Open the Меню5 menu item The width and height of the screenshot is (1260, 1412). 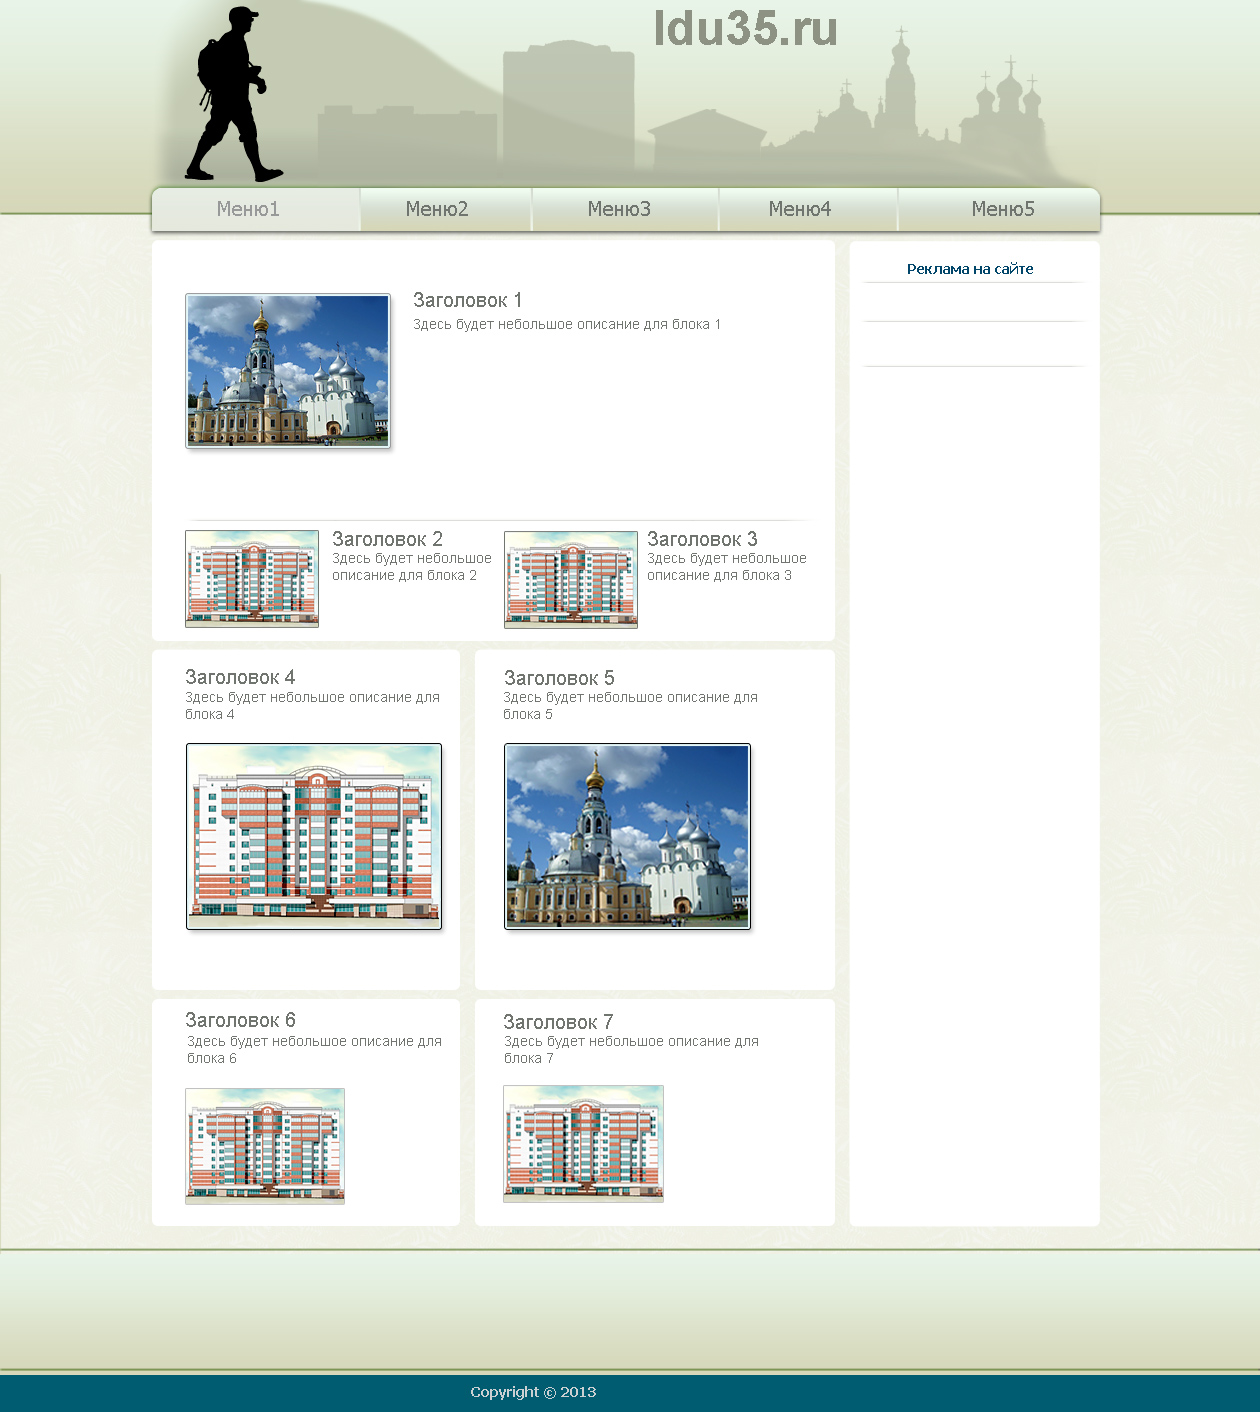pos(999,209)
